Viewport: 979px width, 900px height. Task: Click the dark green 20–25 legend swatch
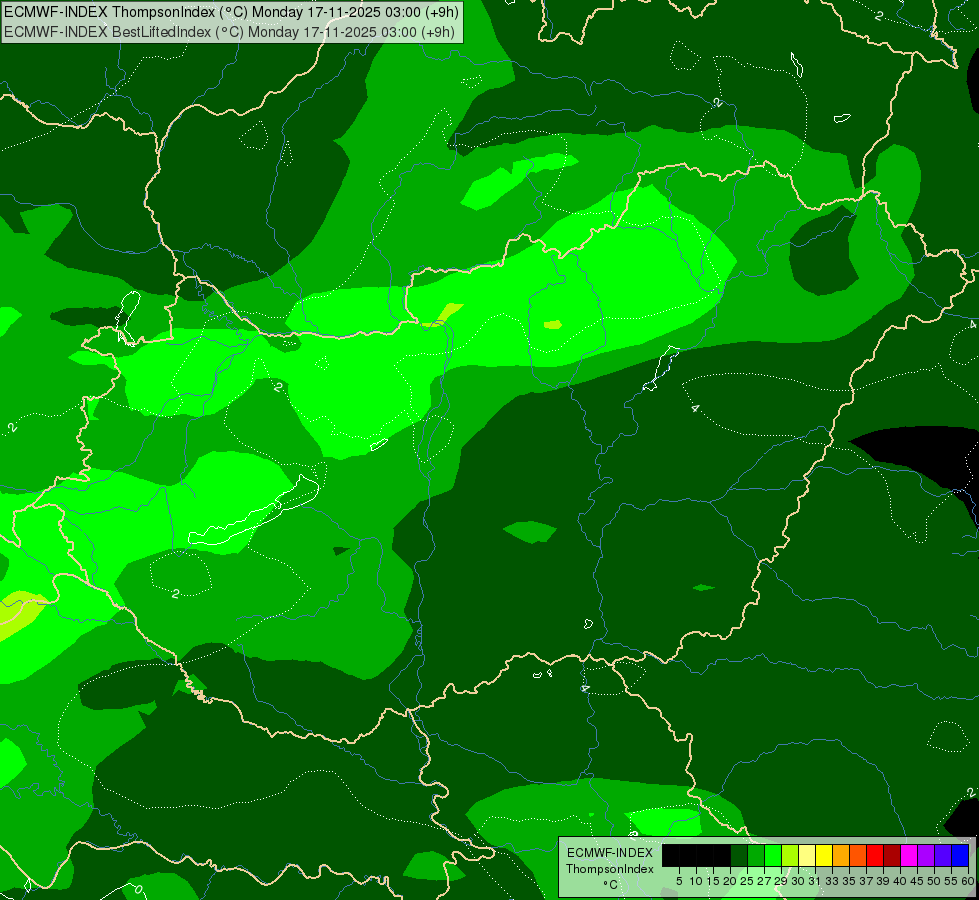tap(739, 855)
